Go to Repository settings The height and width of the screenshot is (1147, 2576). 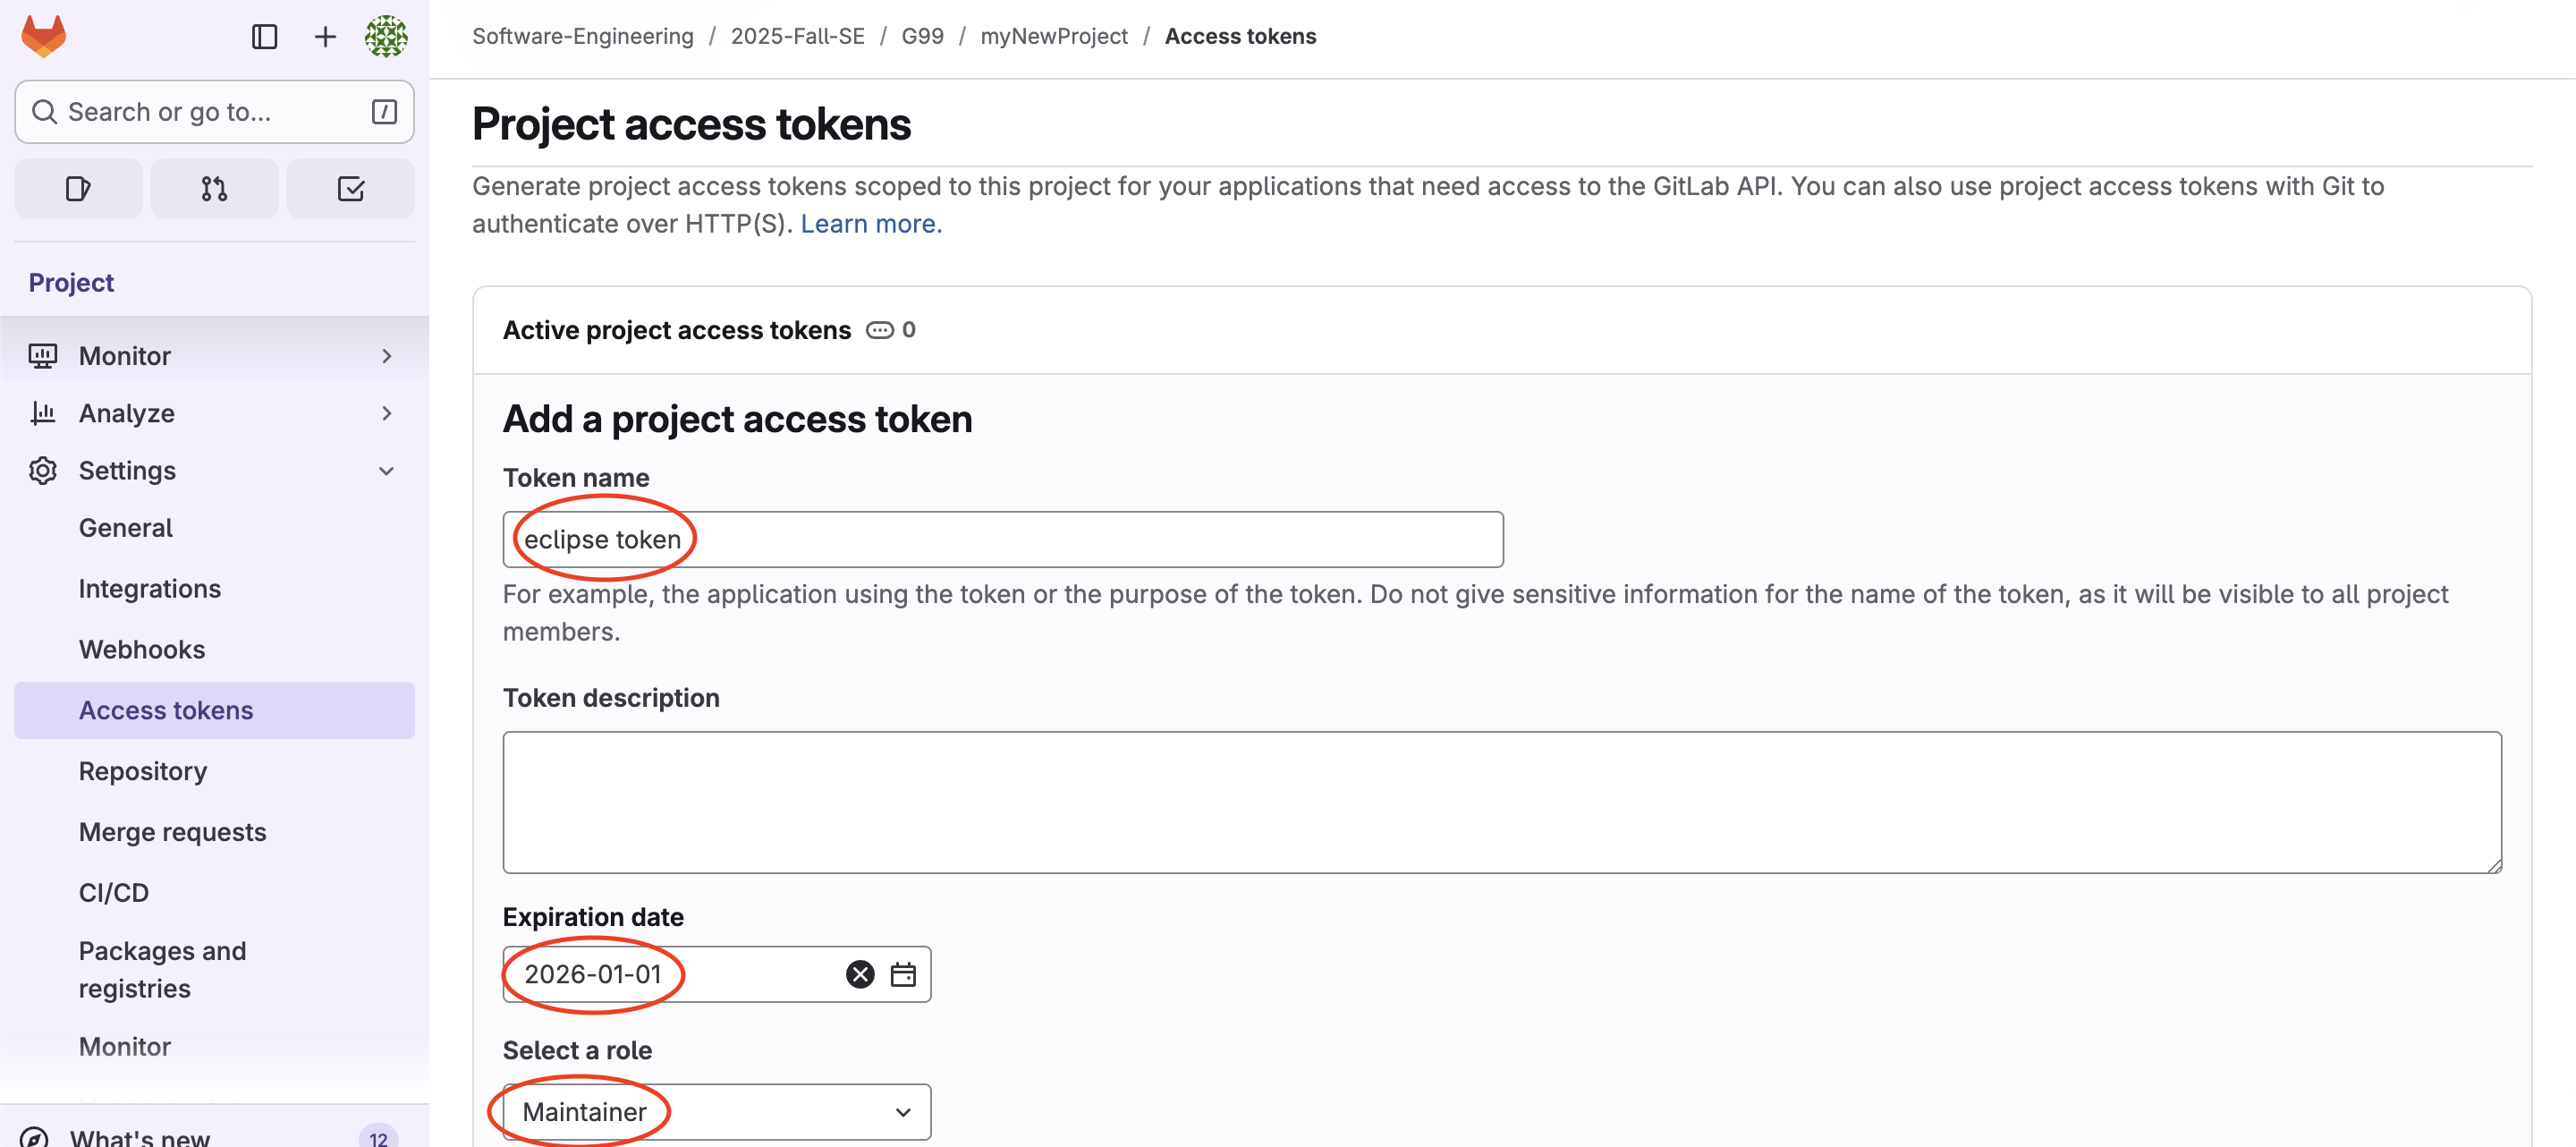(x=143, y=771)
